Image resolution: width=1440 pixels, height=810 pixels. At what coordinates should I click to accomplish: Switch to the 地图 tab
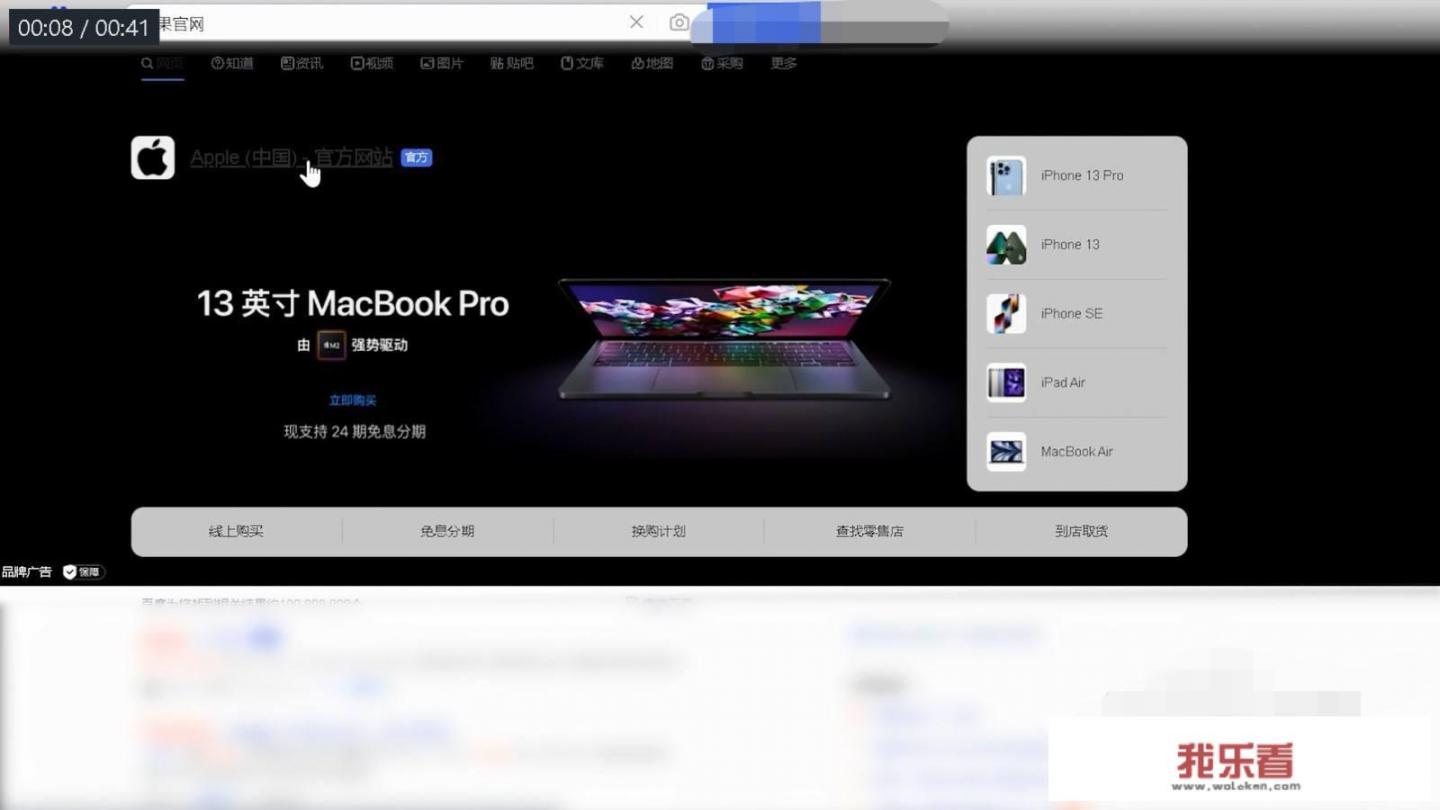click(x=652, y=63)
